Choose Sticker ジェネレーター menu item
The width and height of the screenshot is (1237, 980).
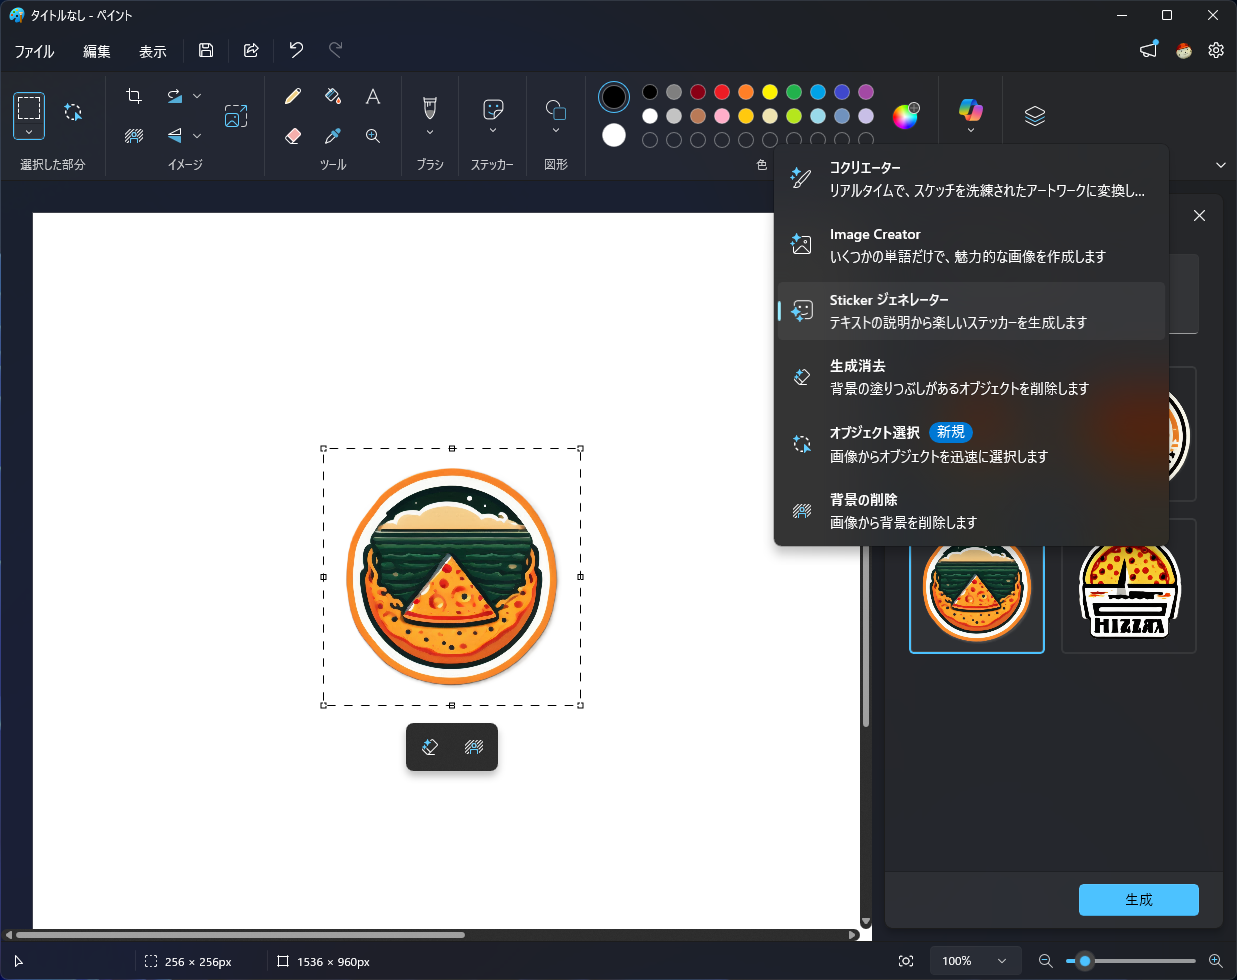coord(972,311)
